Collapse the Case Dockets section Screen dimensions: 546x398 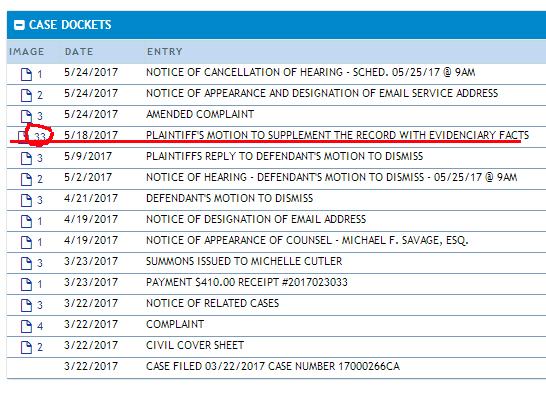point(20,25)
